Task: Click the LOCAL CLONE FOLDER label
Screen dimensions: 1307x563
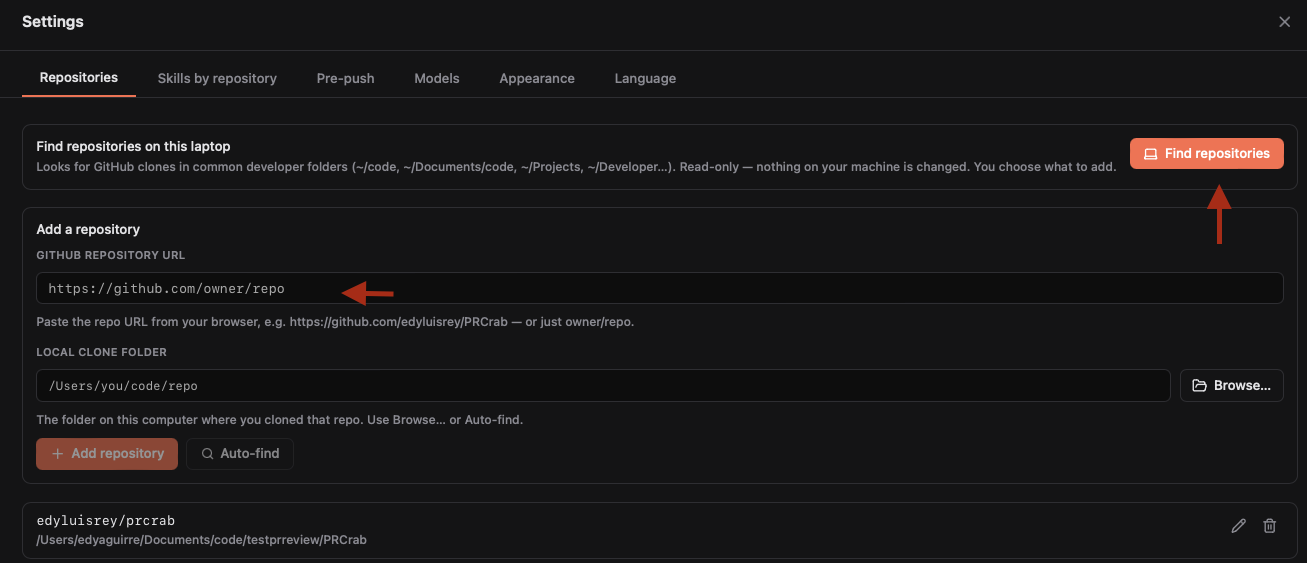Action: click(x=102, y=352)
